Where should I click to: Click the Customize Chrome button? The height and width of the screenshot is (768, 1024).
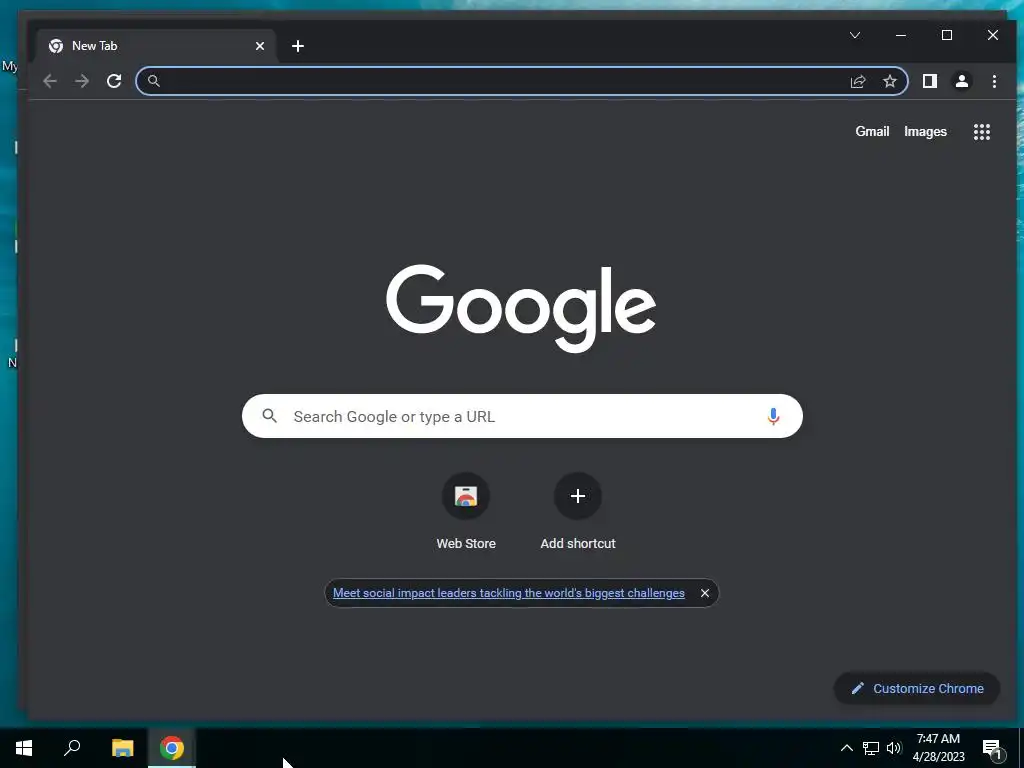point(917,688)
